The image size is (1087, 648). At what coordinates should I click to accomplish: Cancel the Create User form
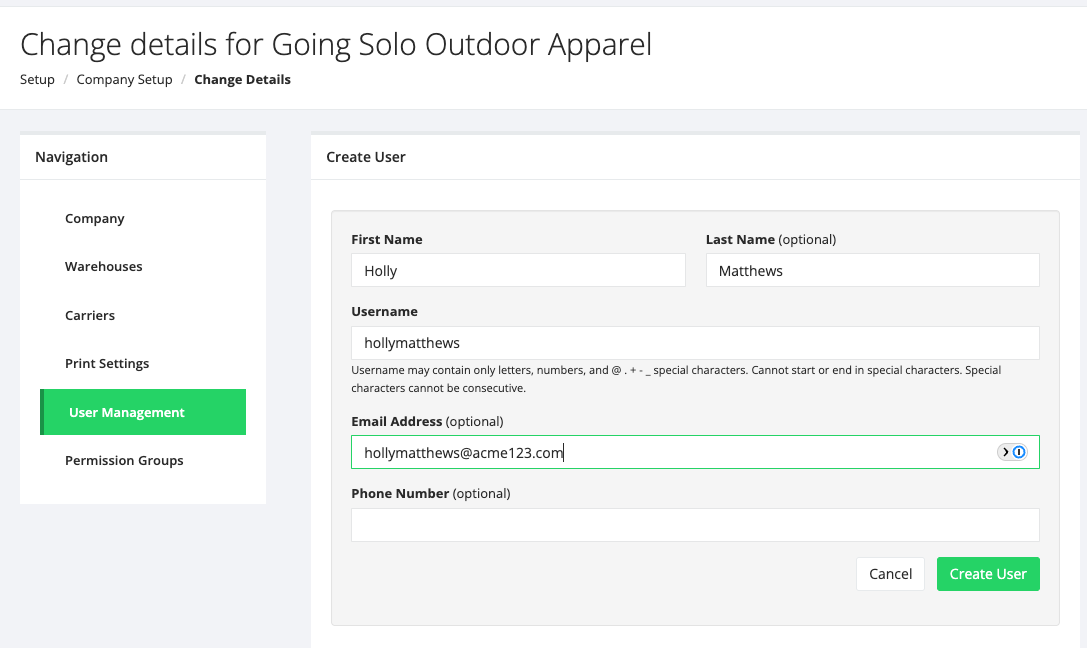[x=890, y=574]
